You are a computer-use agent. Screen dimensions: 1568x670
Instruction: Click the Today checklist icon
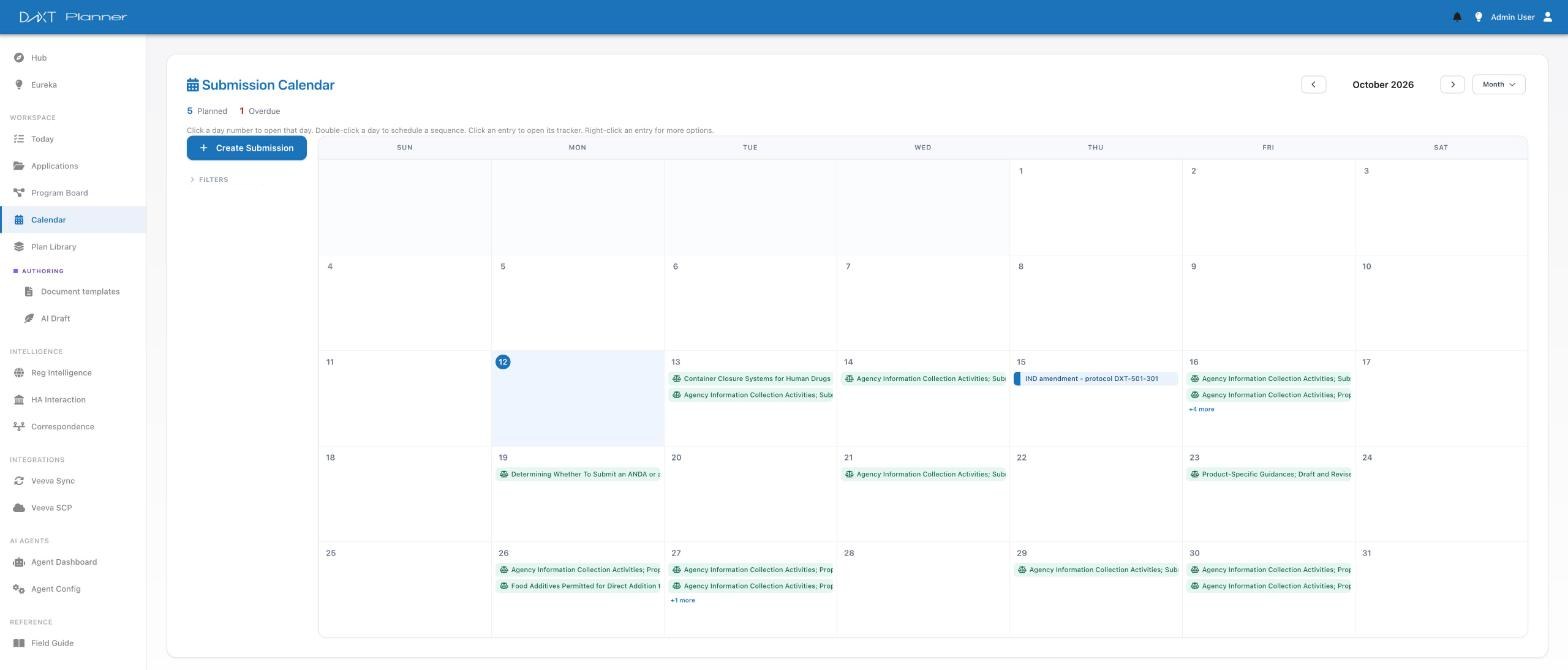[19, 139]
